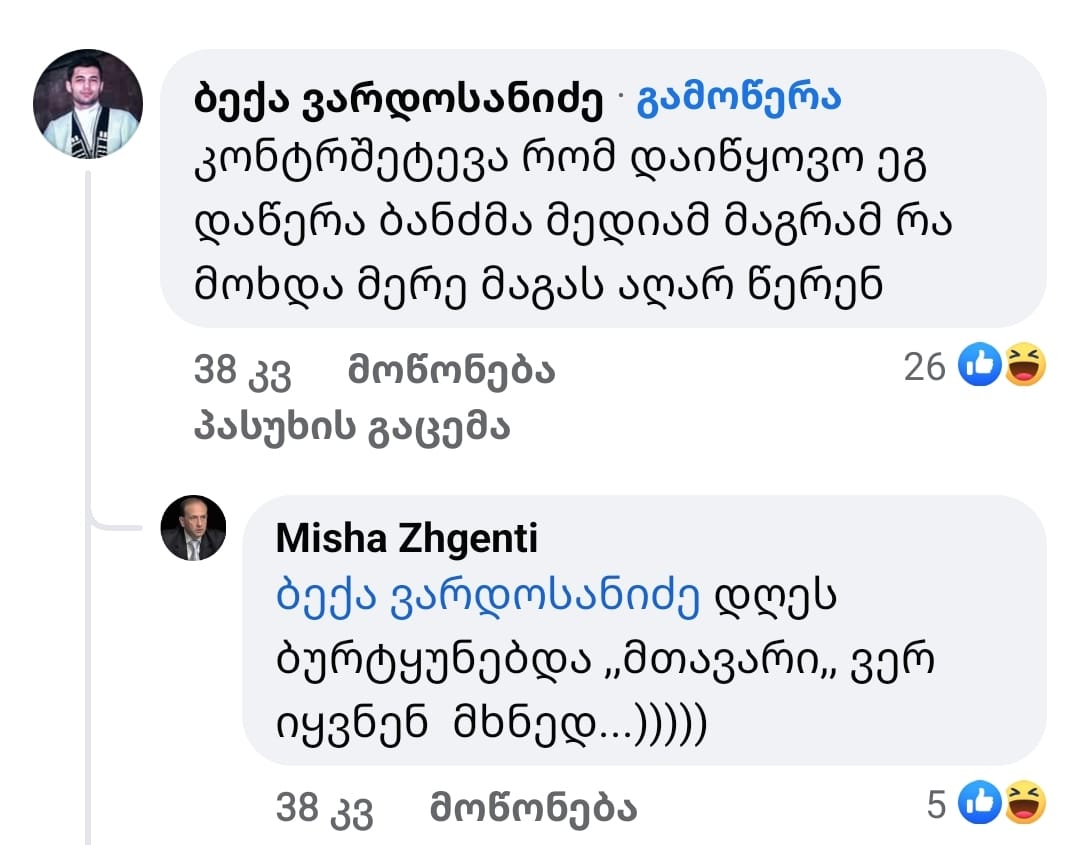Open Misha Zhgenti's profile from the name
Viewport: 1080px width, 845px height.
click(406, 539)
